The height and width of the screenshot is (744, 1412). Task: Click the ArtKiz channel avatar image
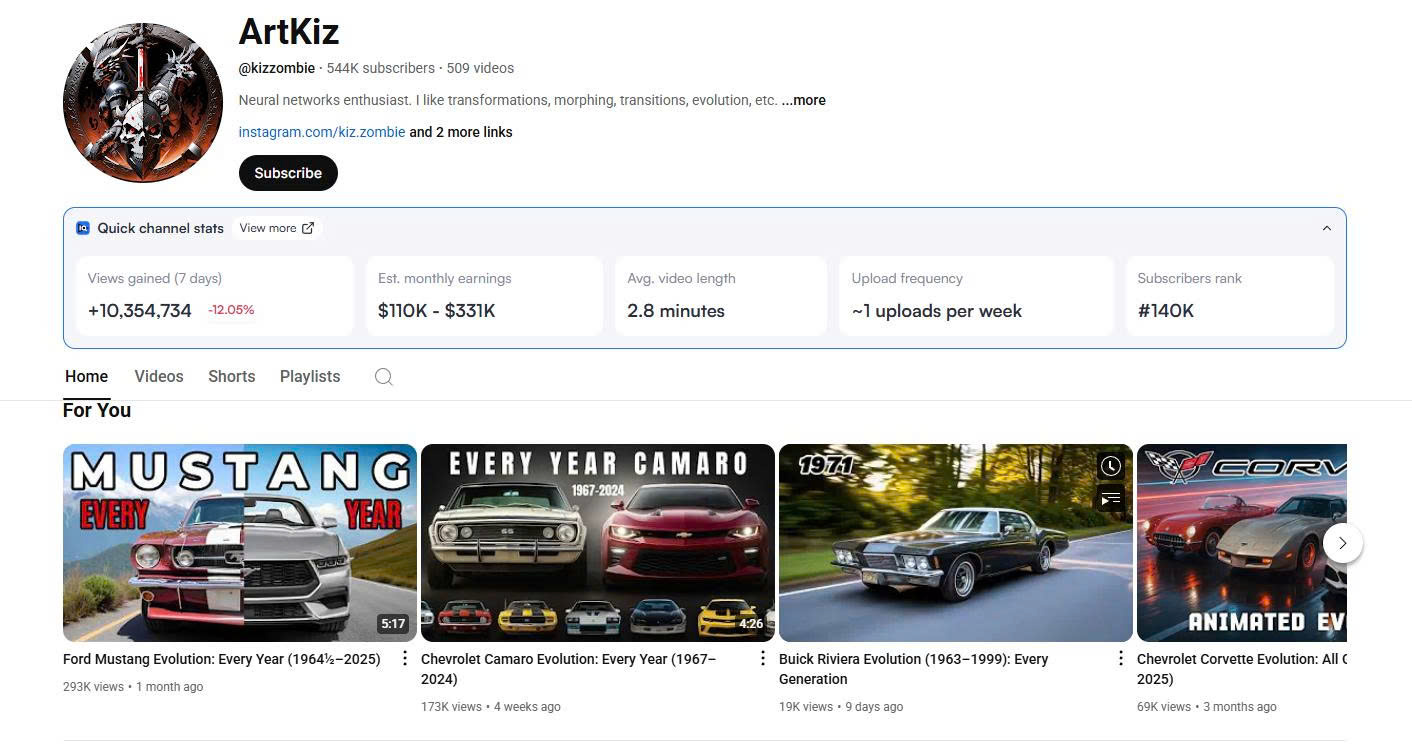coord(142,103)
